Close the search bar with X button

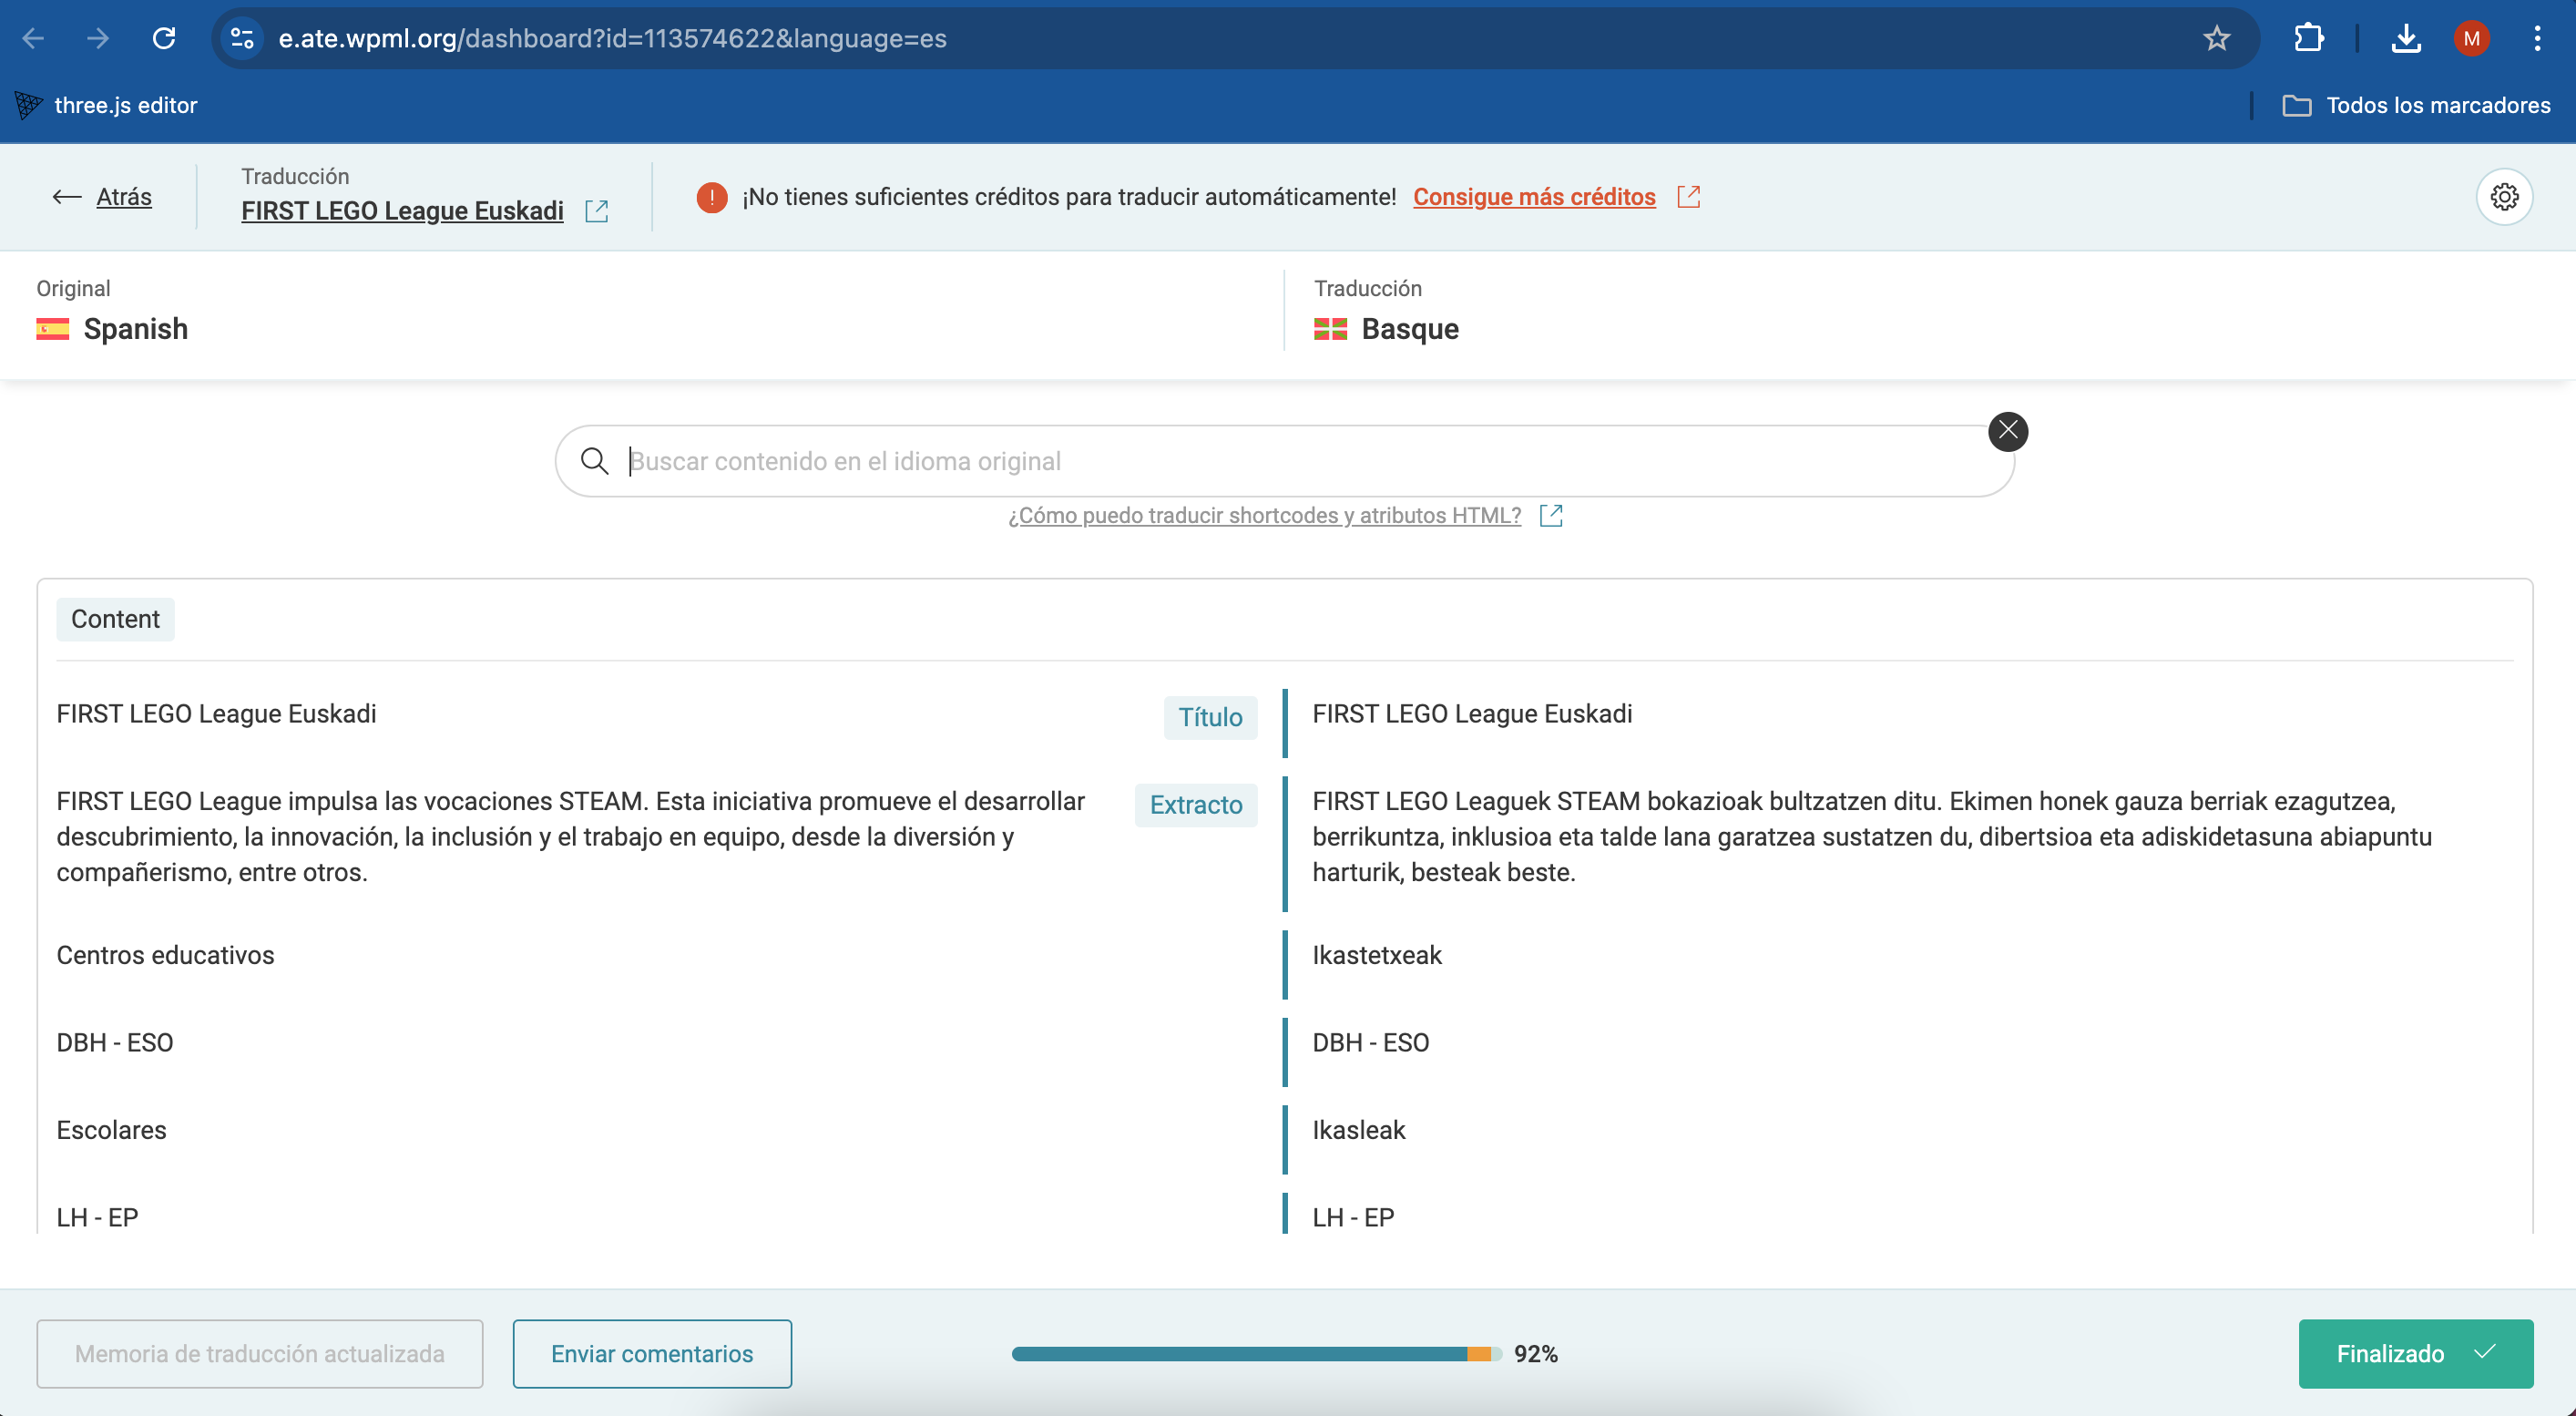pyautogui.click(x=2008, y=431)
